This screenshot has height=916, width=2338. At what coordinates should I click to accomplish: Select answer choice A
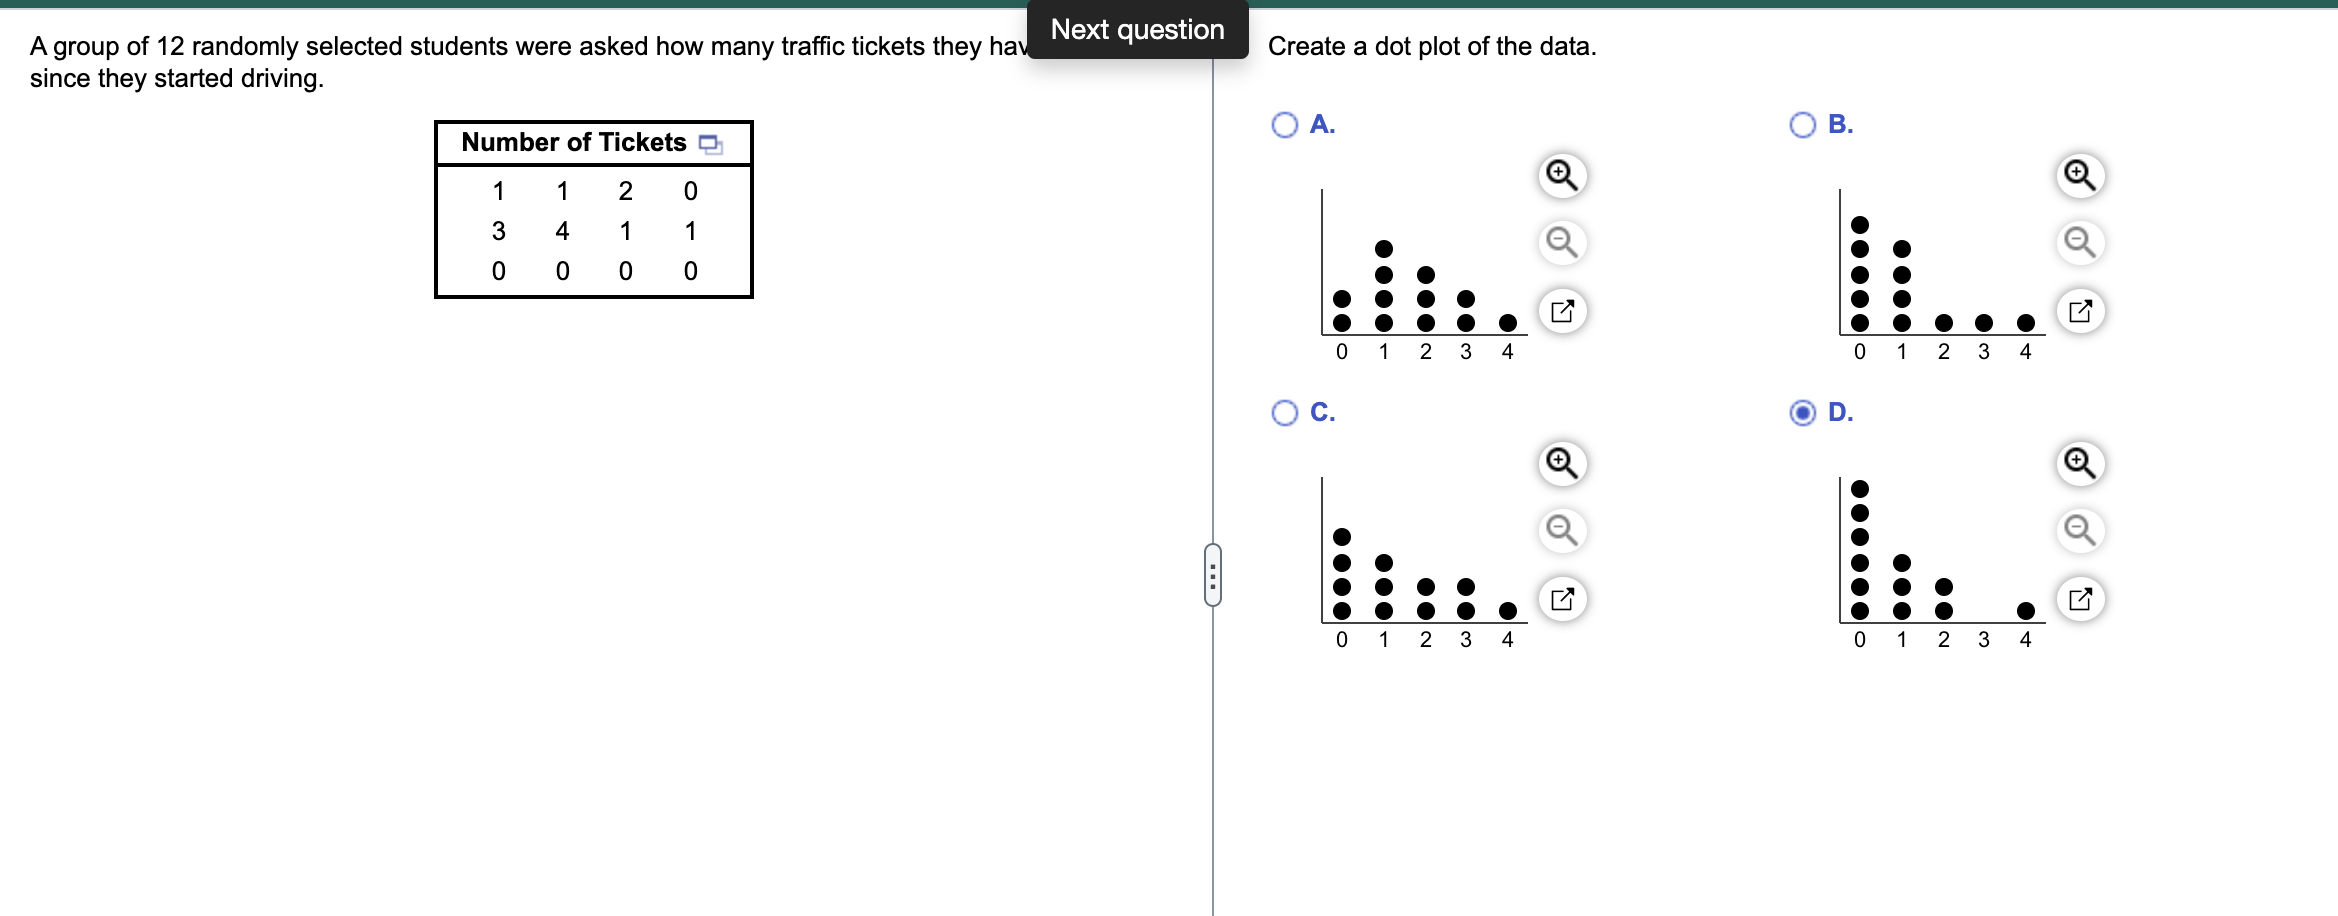coord(1284,123)
